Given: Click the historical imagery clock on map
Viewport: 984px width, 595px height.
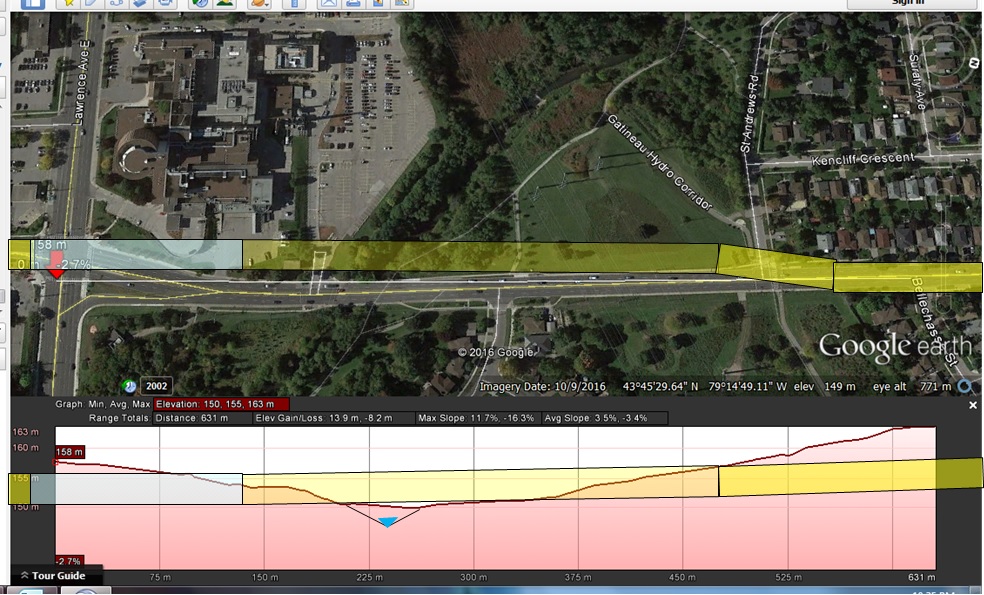Looking at the screenshot, I should tap(129, 386).
